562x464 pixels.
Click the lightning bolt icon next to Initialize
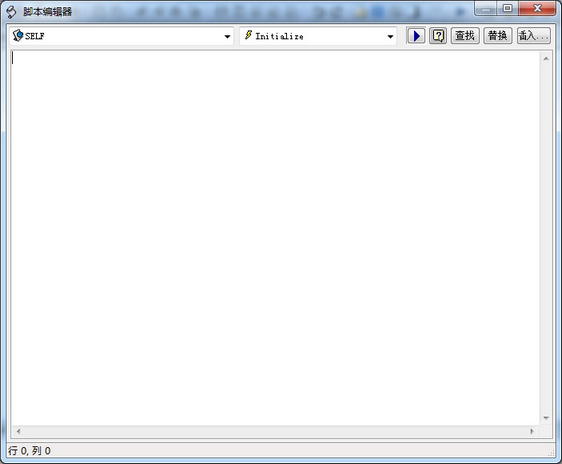(x=248, y=35)
